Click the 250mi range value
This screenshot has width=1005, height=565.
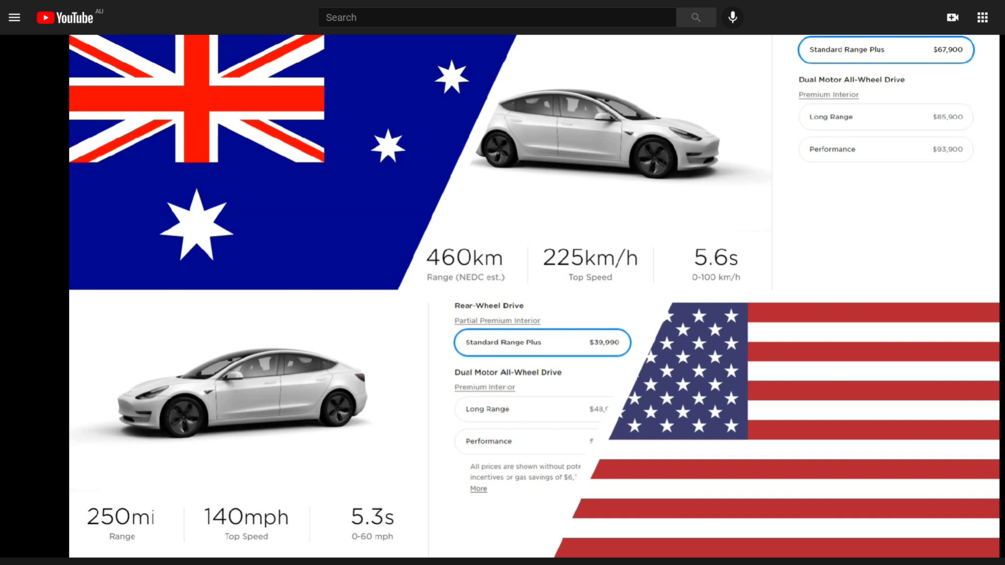[120, 516]
